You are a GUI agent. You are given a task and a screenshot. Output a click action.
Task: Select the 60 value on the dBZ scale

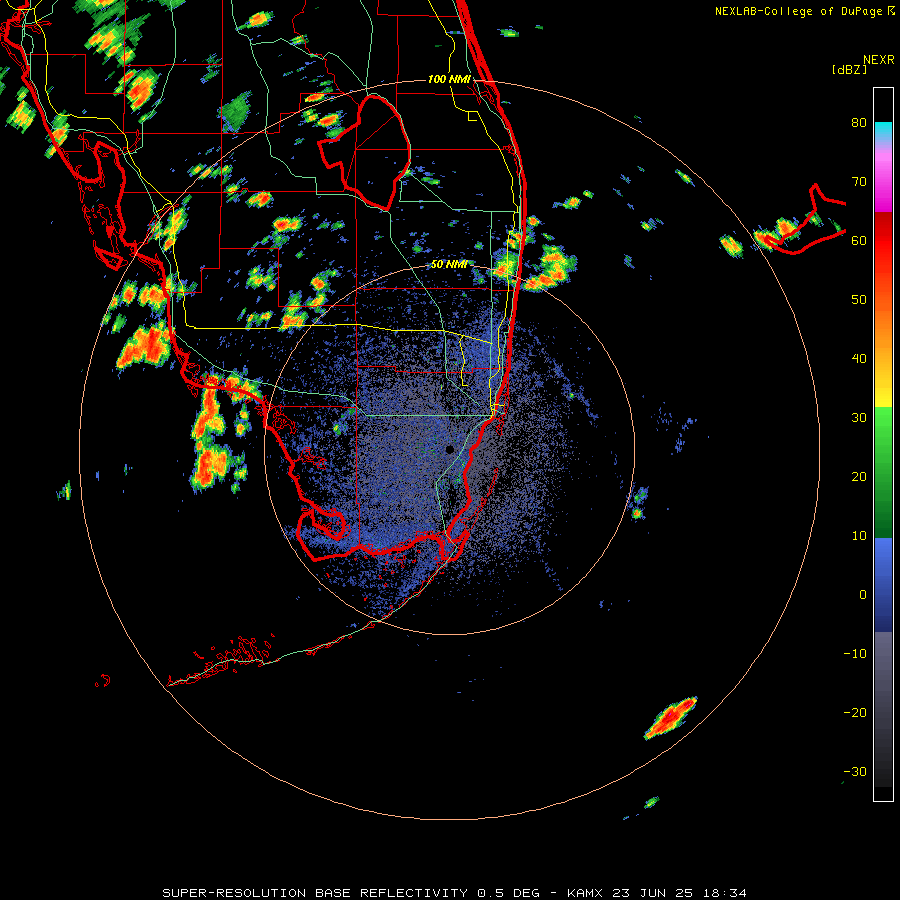859,241
